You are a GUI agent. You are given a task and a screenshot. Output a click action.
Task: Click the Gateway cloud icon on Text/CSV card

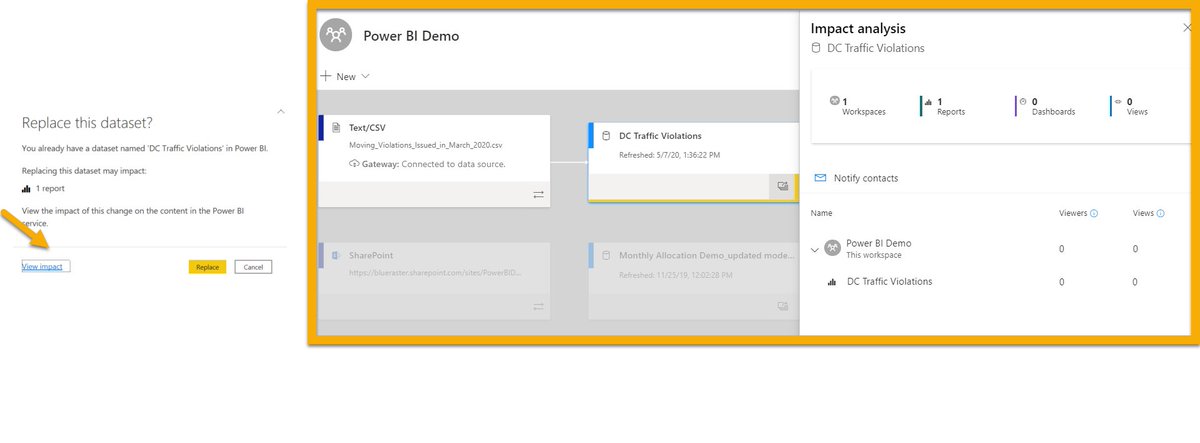354,163
